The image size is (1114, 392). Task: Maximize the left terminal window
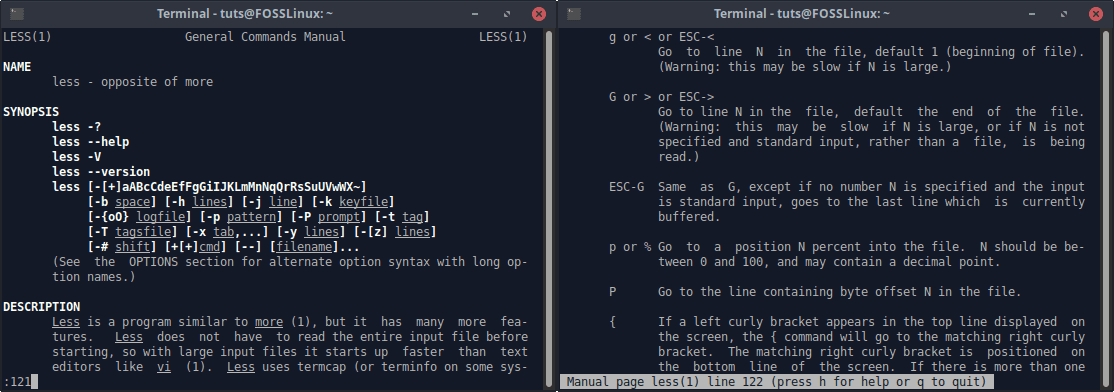(507, 13)
